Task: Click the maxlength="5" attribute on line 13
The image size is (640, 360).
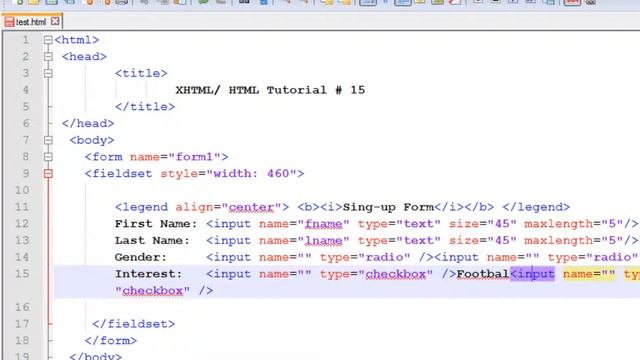Action: 574,240
